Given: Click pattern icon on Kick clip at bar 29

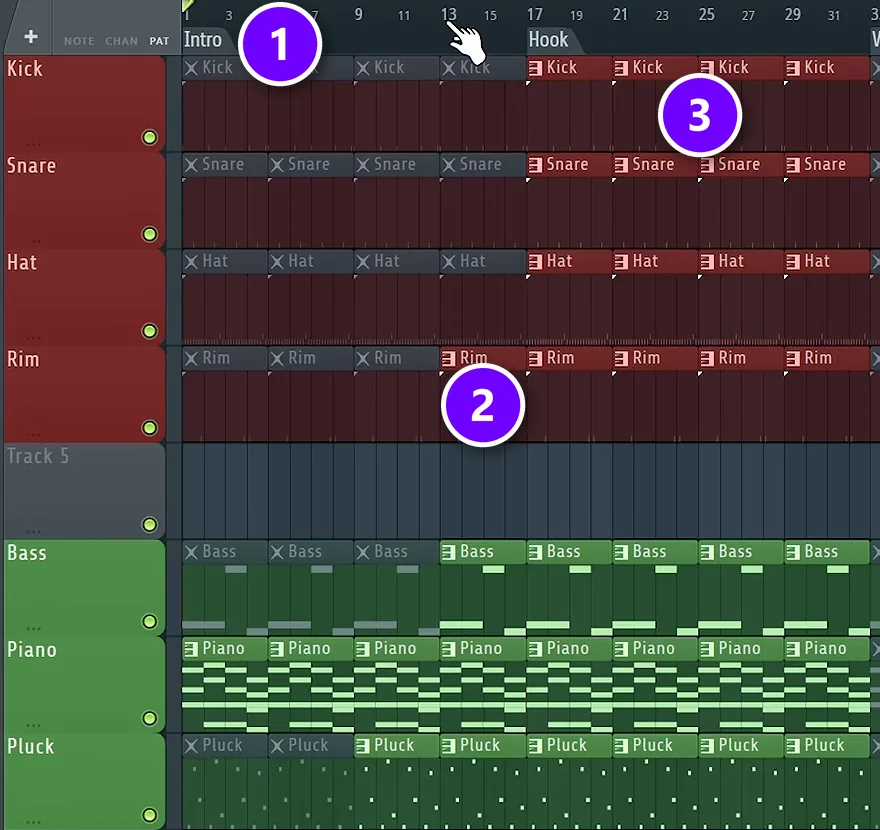Looking at the screenshot, I should [x=793, y=68].
